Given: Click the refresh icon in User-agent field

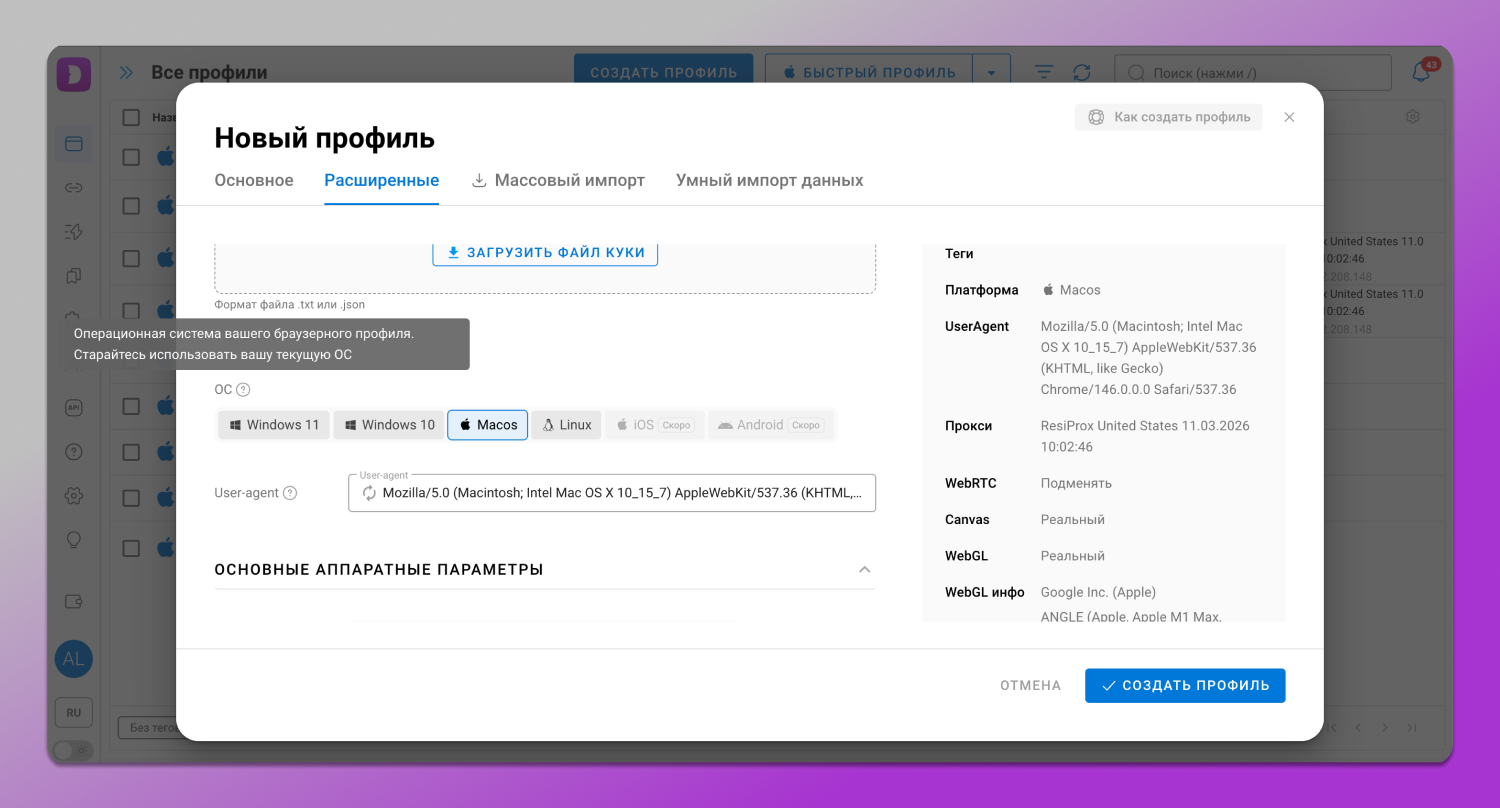Looking at the screenshot, I should coord(369,493).
